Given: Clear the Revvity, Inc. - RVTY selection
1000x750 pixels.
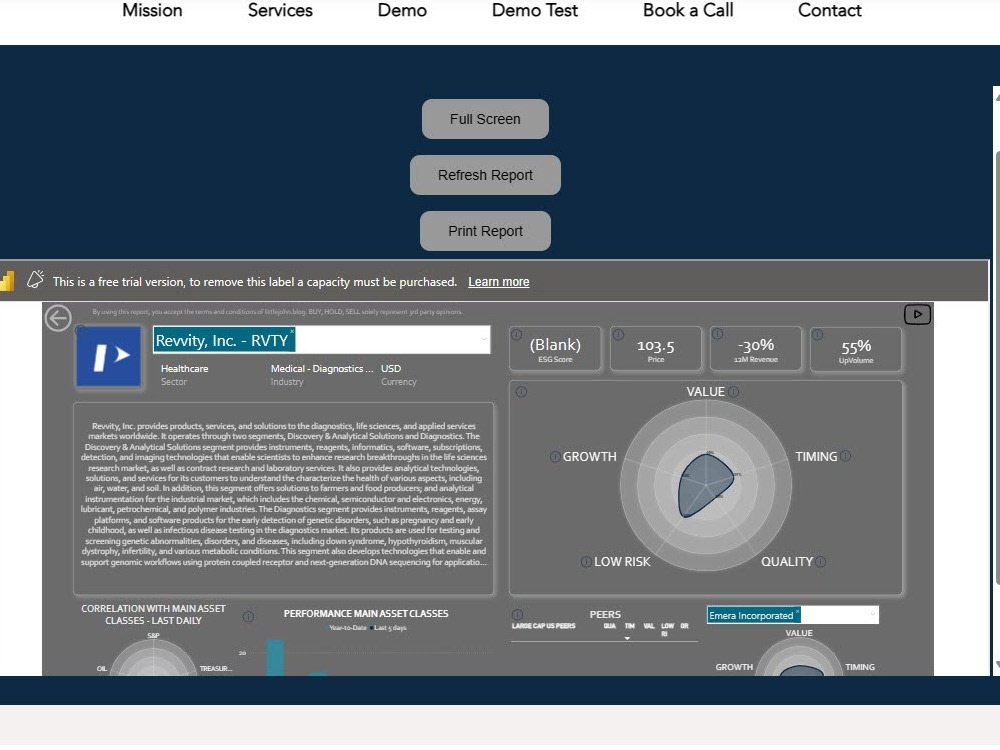Looking at the screenshot, I should click(x=292, y=330).
